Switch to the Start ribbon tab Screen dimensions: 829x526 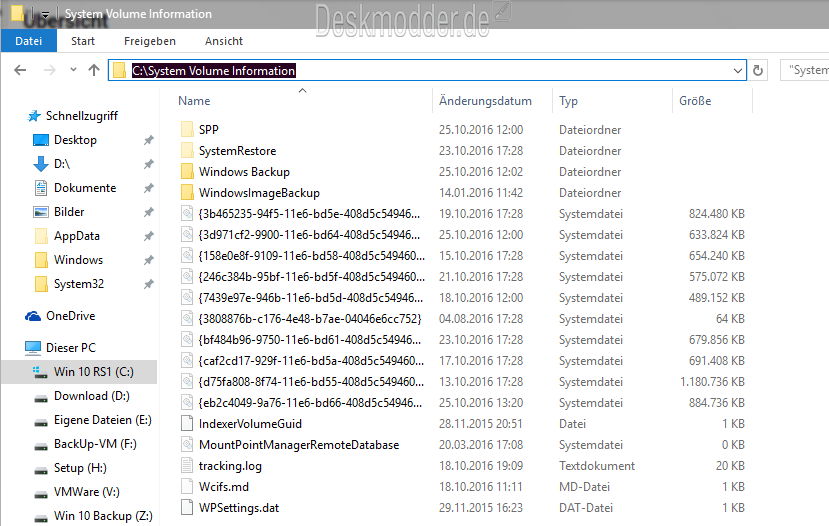[x=83, y=41]
